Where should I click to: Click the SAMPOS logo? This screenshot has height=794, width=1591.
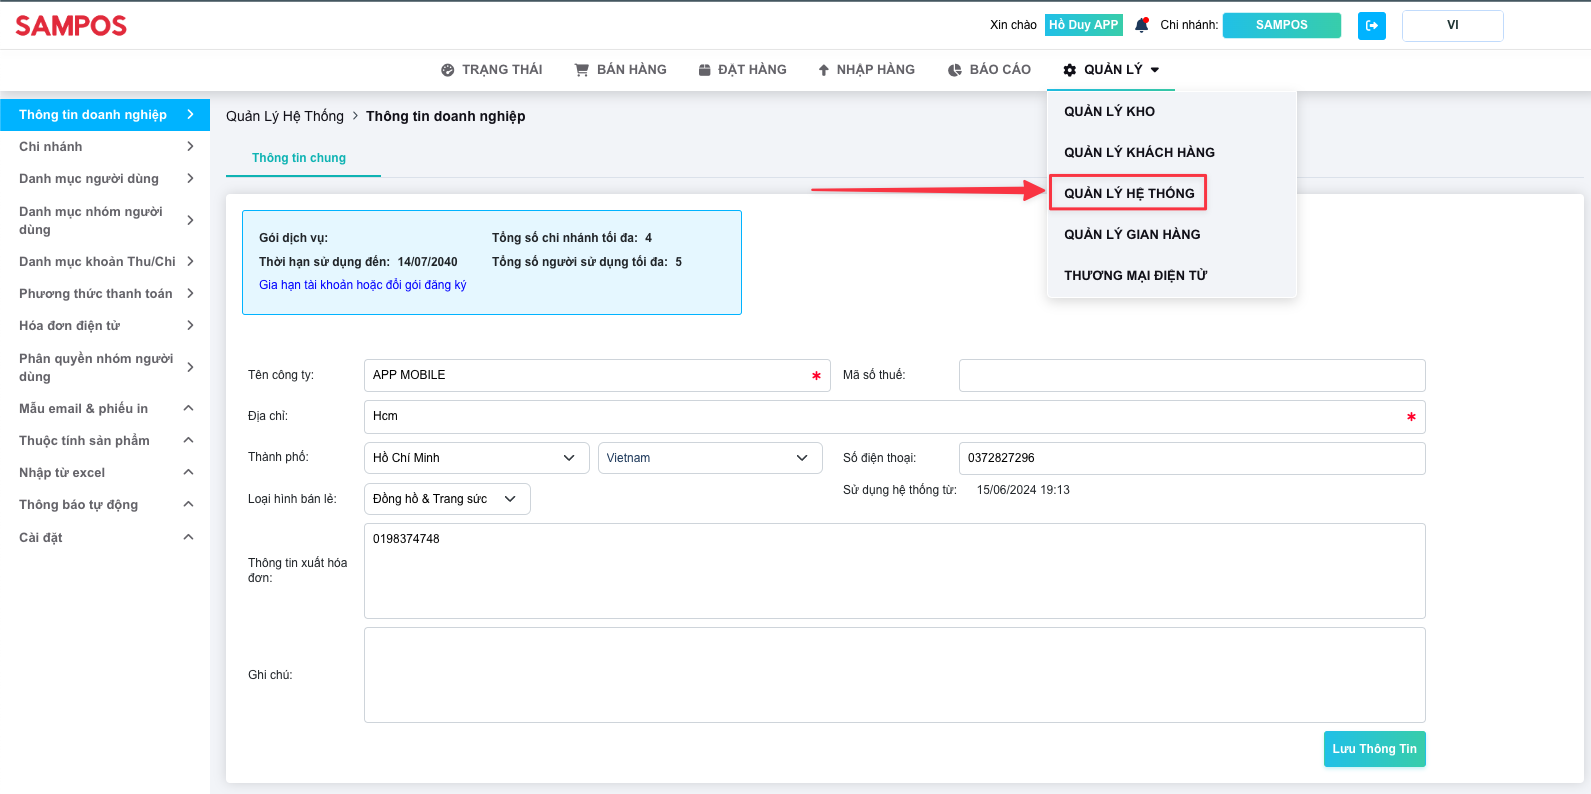coord(71,26)
